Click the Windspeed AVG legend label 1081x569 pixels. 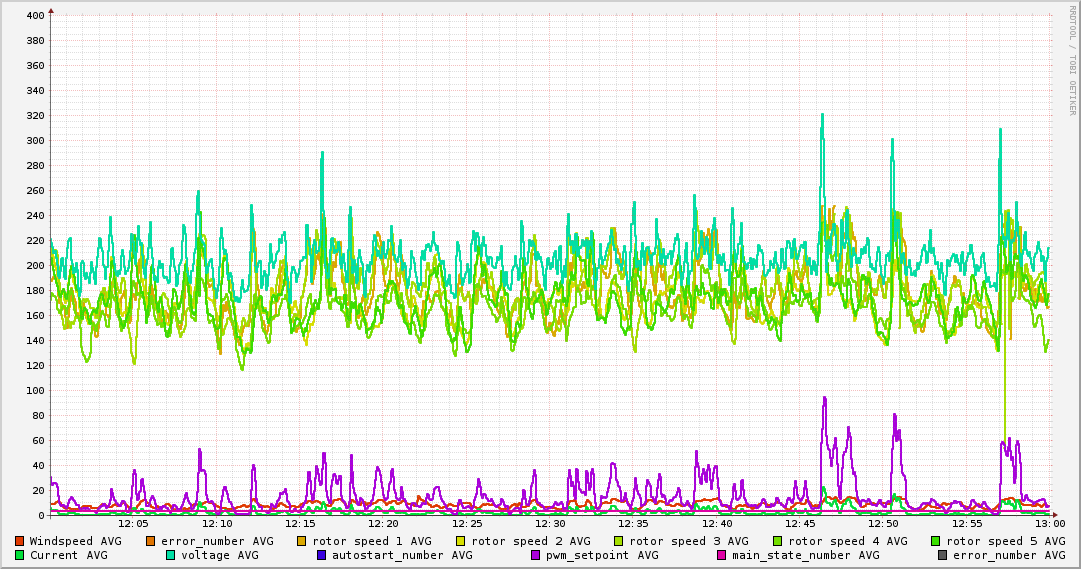pos(75,541)
